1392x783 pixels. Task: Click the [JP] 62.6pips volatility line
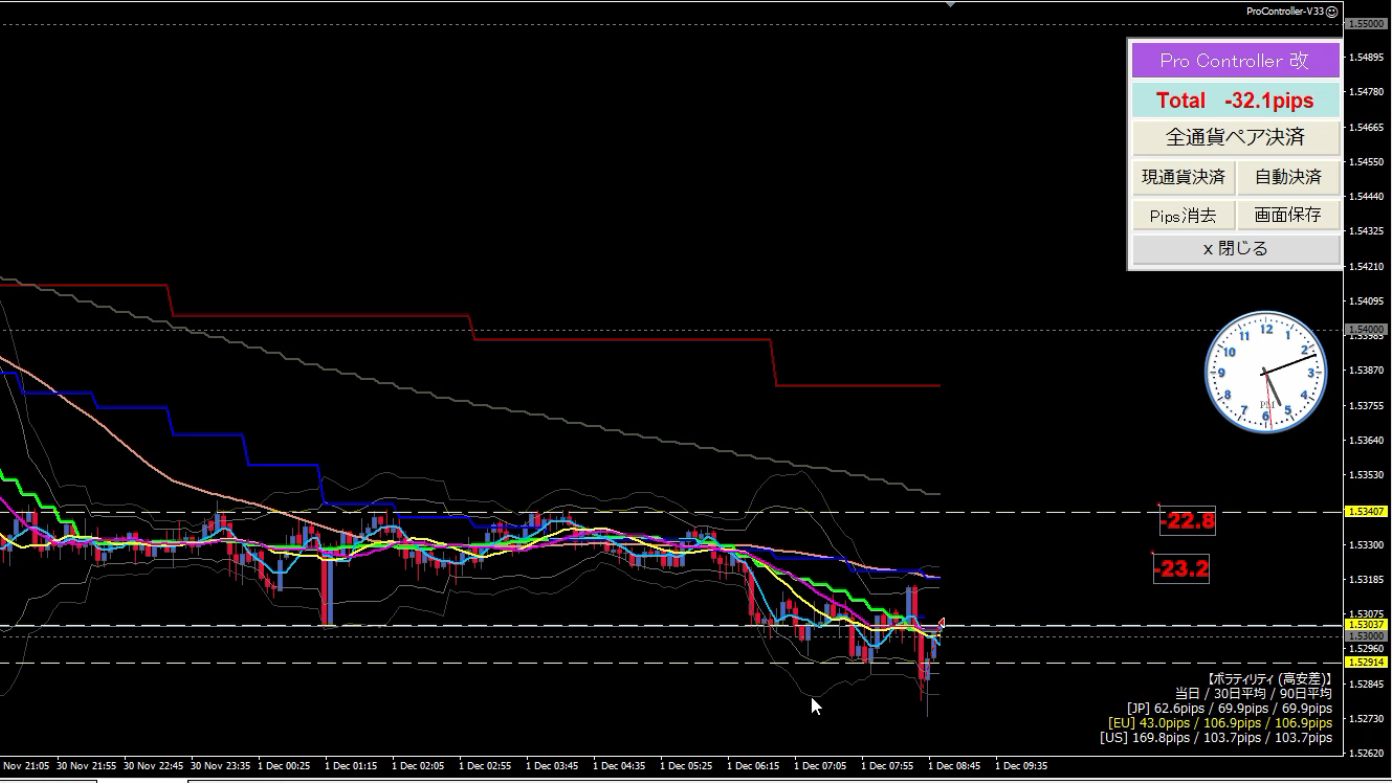(1230, 708)
